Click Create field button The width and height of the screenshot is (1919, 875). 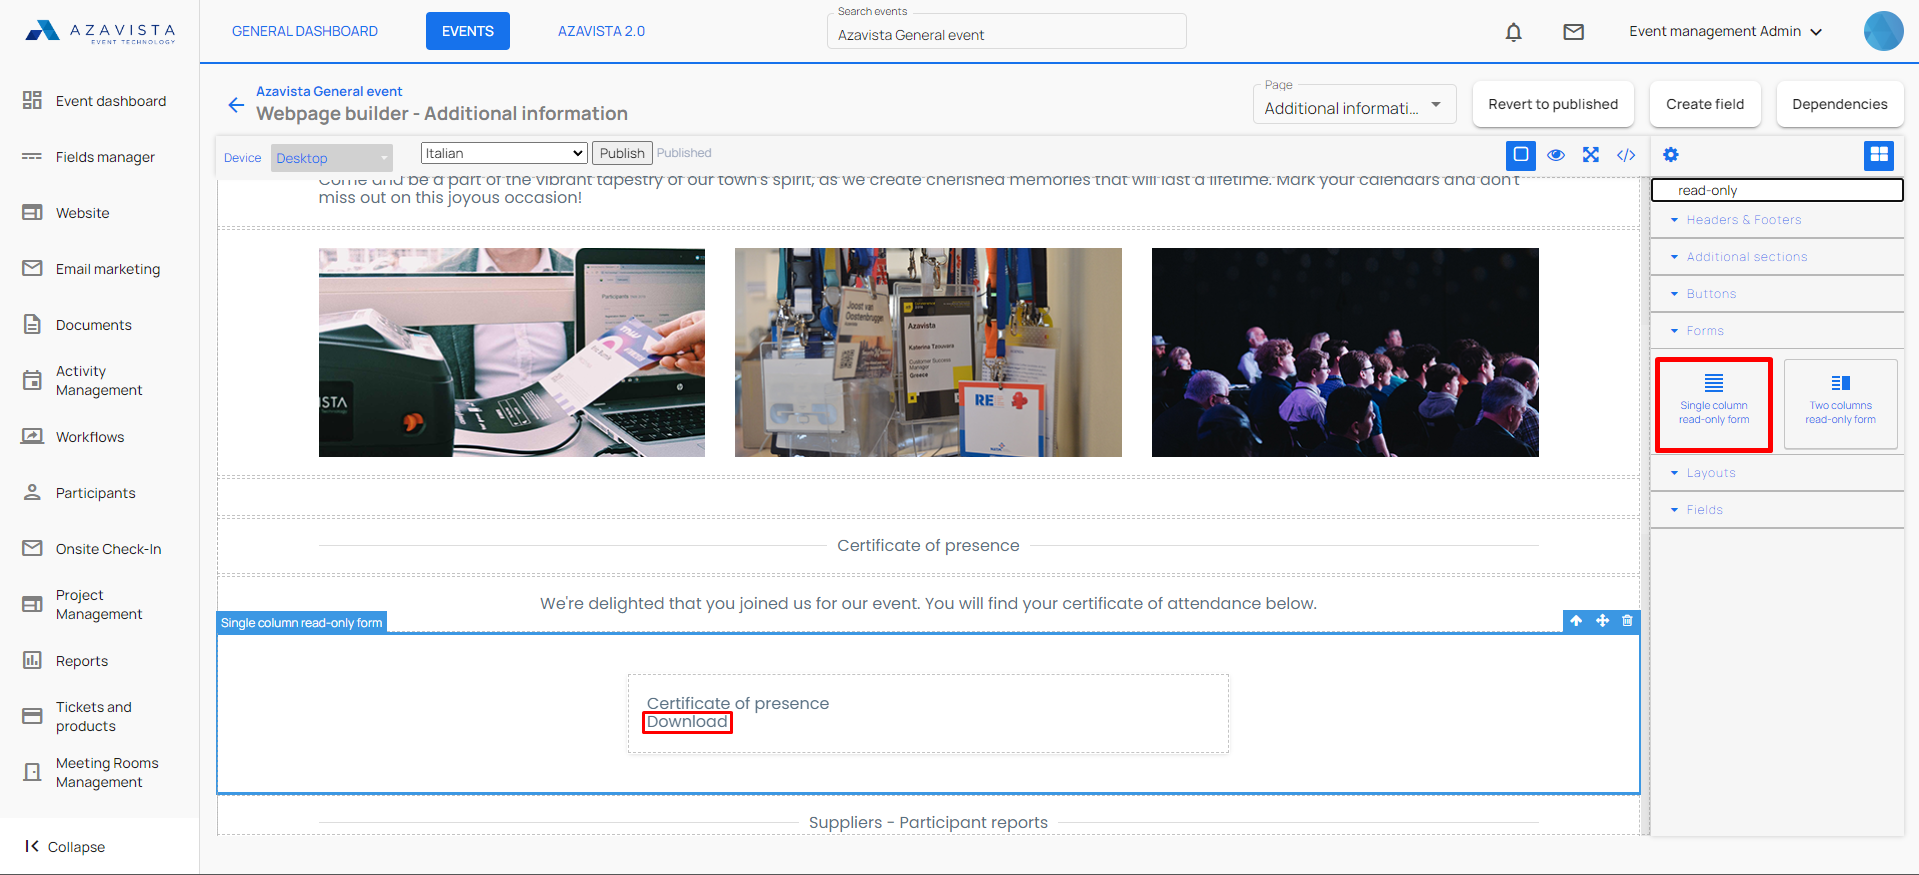pos(1705,104)
